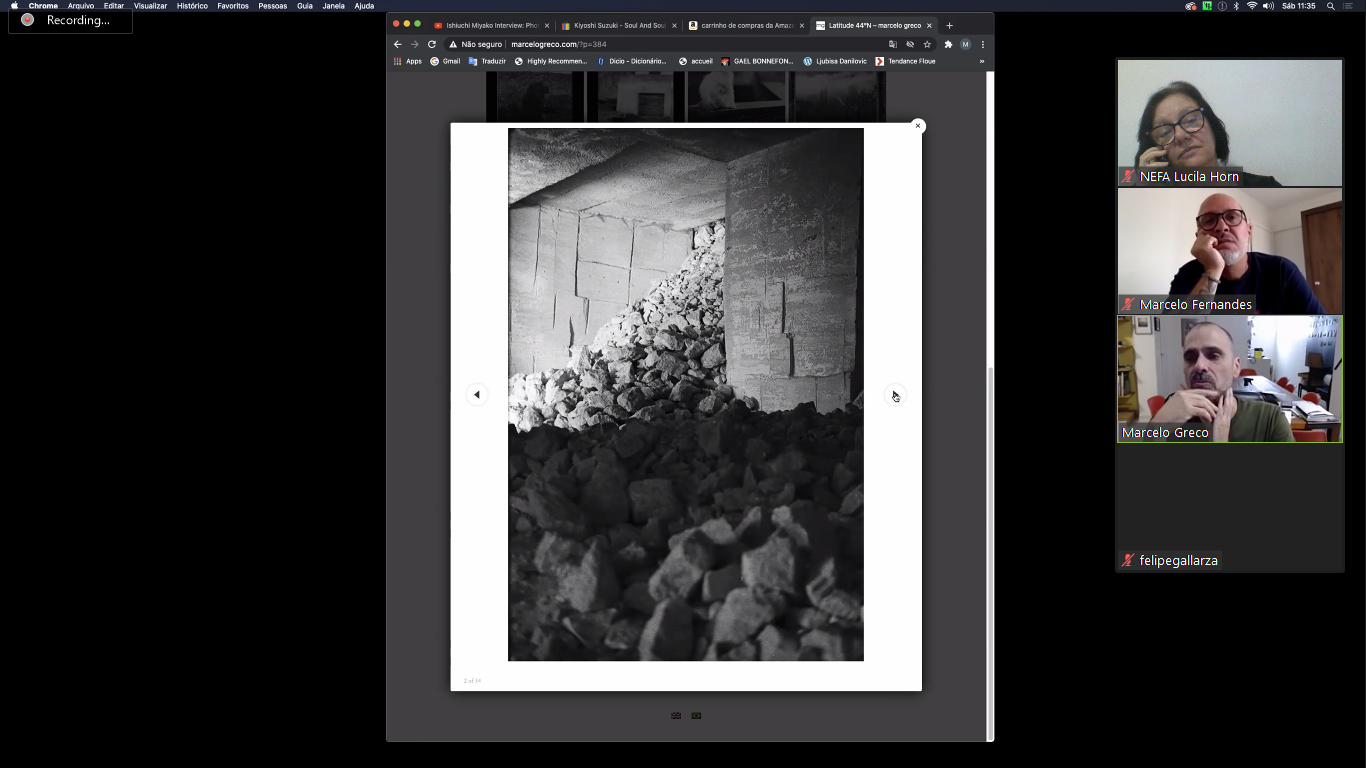The height and width of the screenshot is (768, 1366).
Task: Reload the current page in Chrome
Action: click(432, 44)
